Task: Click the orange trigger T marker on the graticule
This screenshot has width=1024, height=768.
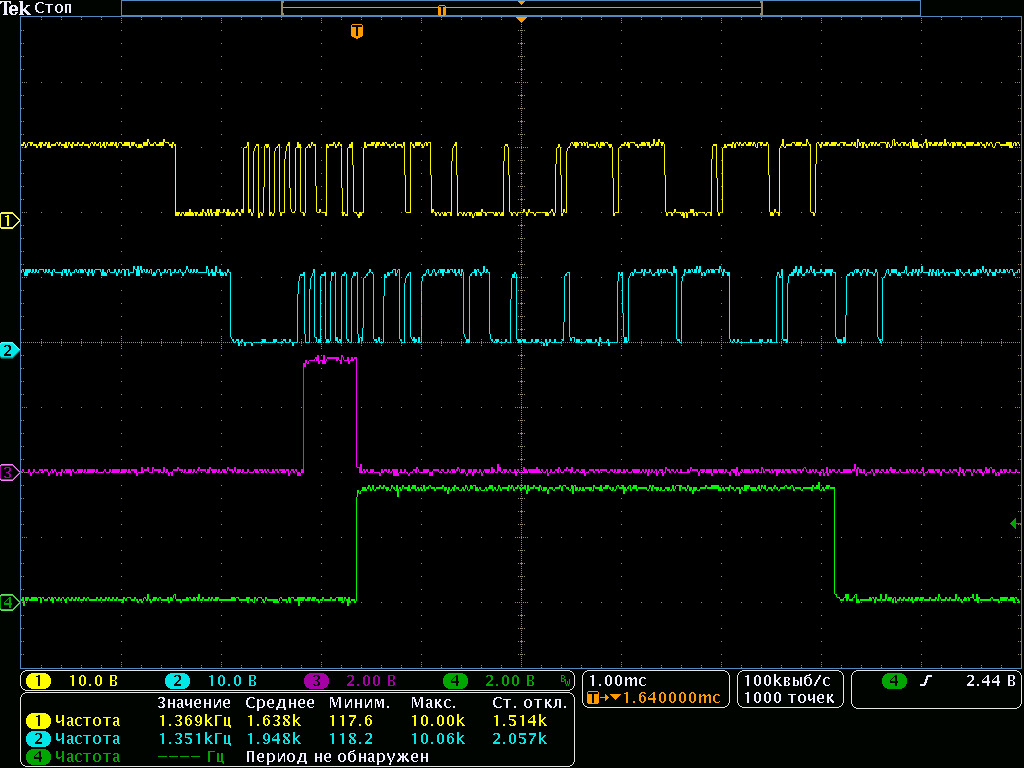Action: 357,32
